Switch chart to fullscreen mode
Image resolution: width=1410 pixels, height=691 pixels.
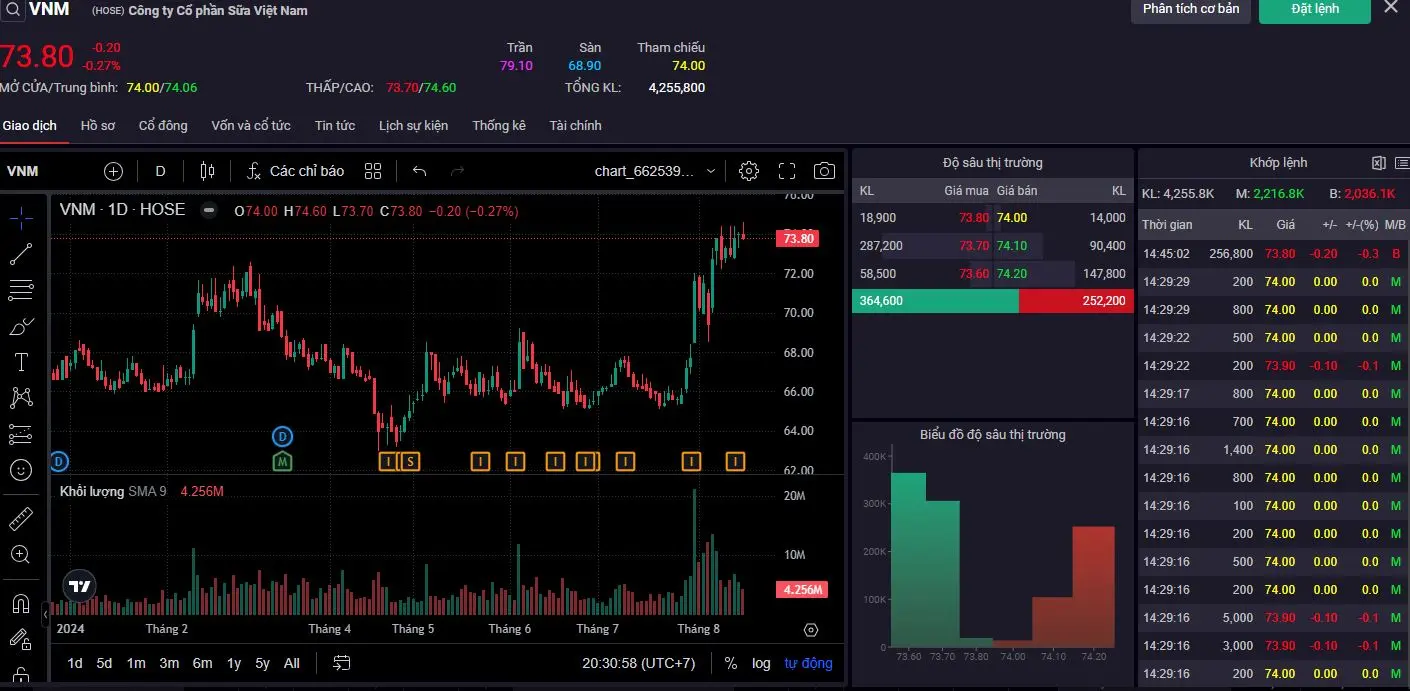tap(787, 171)
